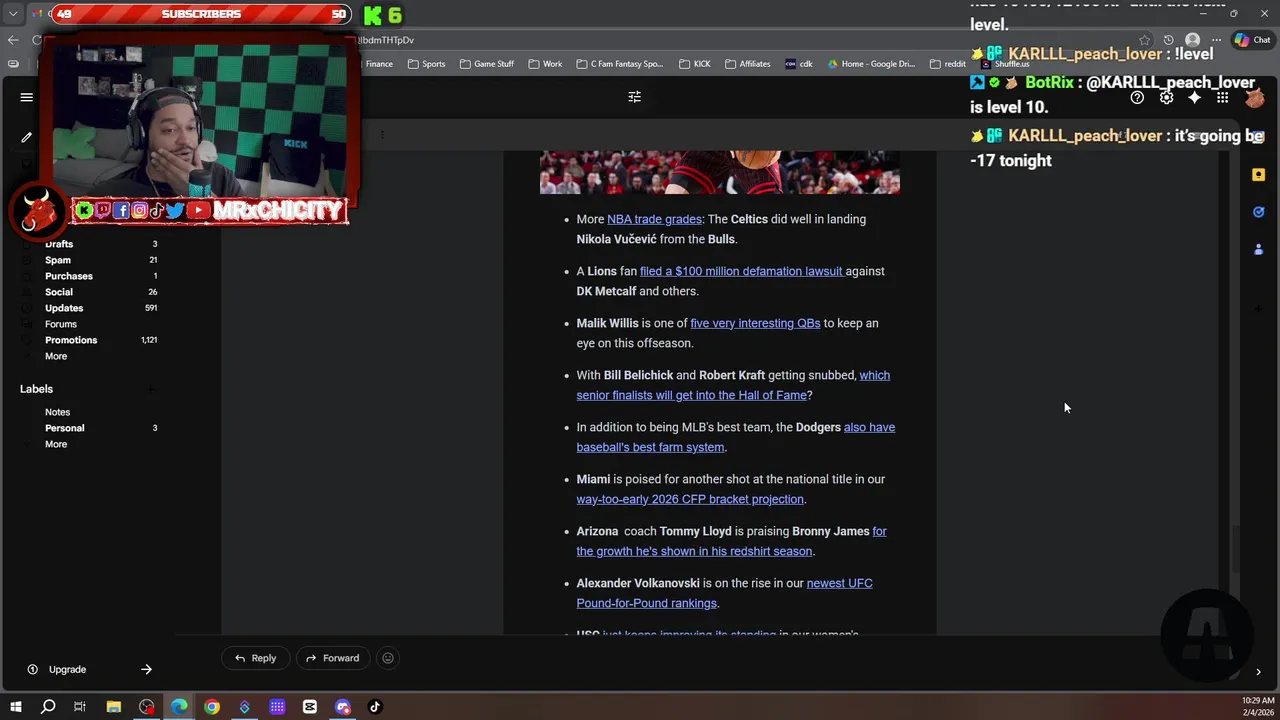The height and width of the screenshot is (720, 1280).
Task: Open Microsoft Edge from taskbar
Action: (x=179, y=707)
